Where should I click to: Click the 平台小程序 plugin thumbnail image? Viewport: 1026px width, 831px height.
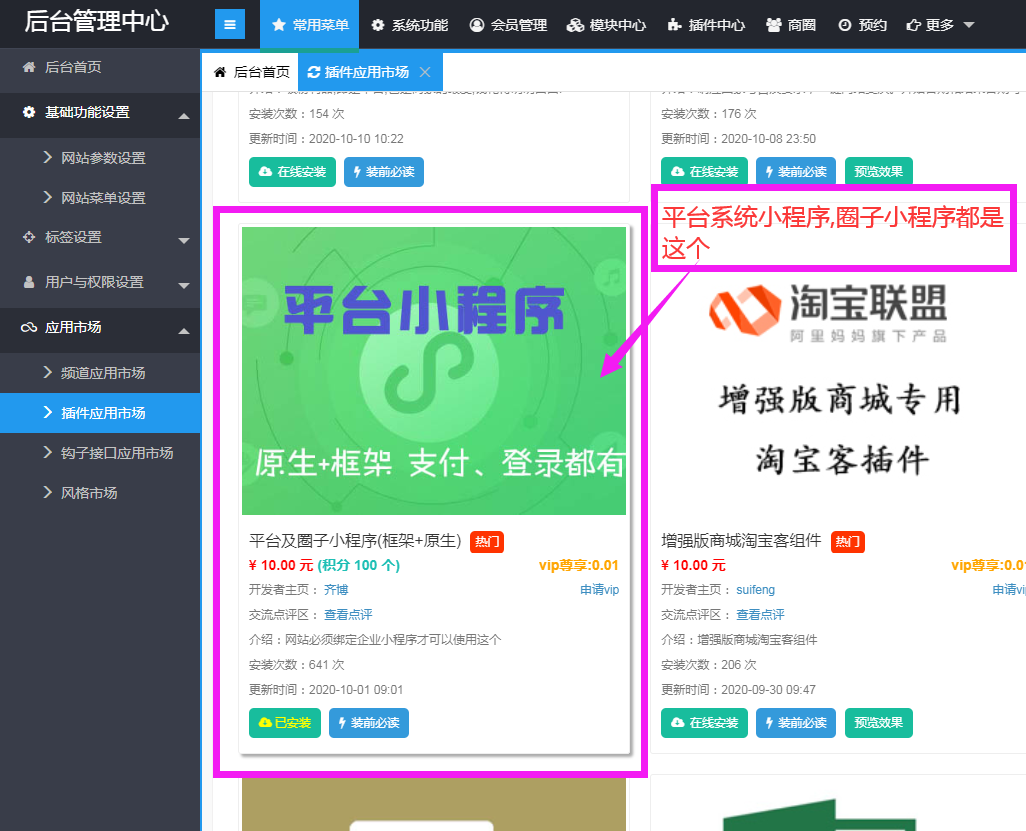[433, 371]
